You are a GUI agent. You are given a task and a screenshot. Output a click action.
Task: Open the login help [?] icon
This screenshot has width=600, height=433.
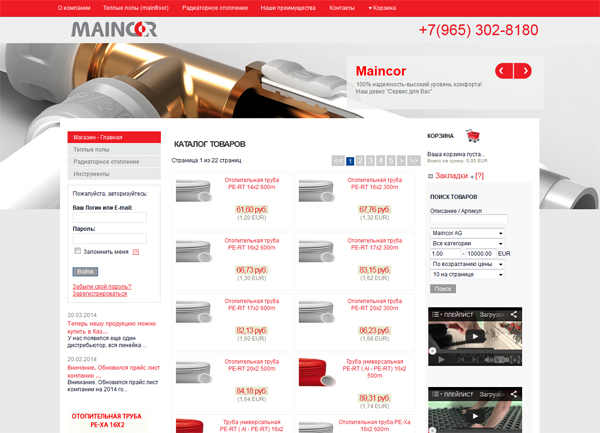point(136,252)
